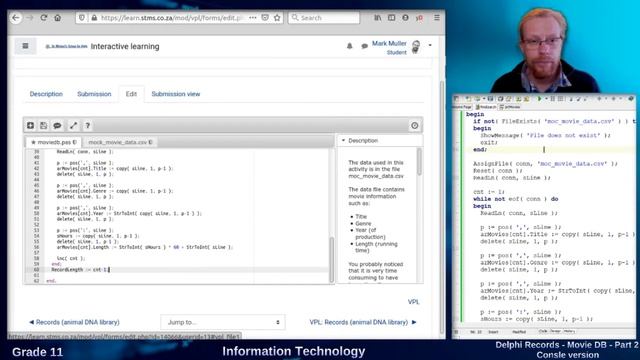This screenshot has height=360, width=640.
Task: Open the Firefox hamburger menu
Action: click(x=437, y=18)
